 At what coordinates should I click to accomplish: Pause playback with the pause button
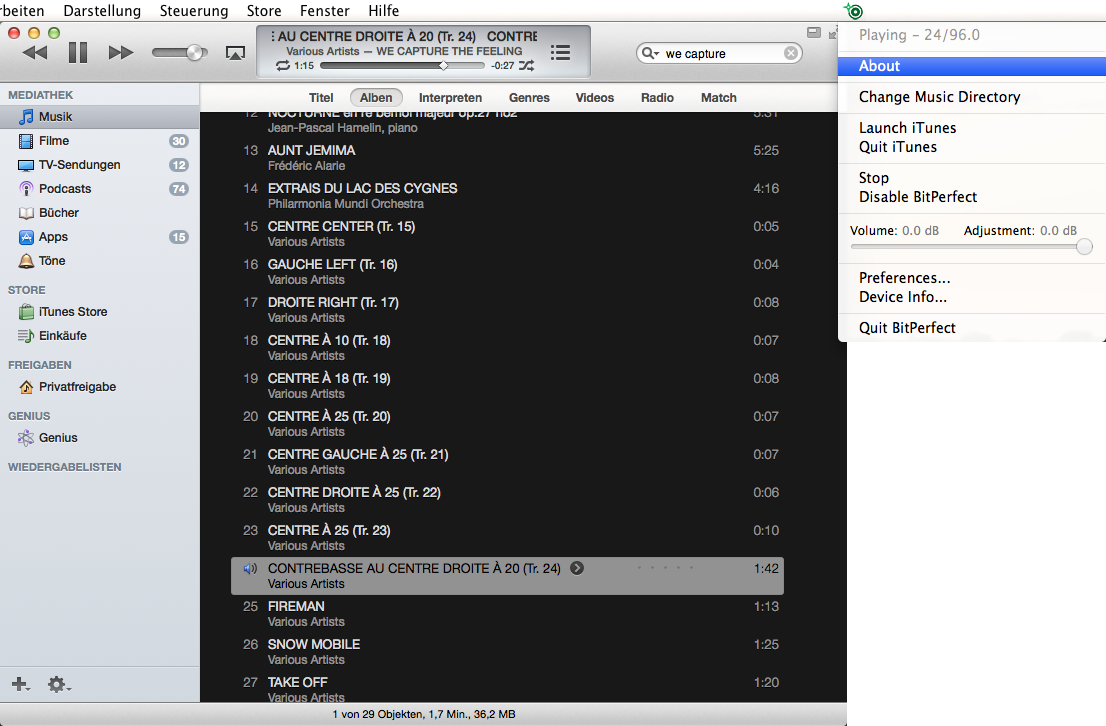point(78,52)
